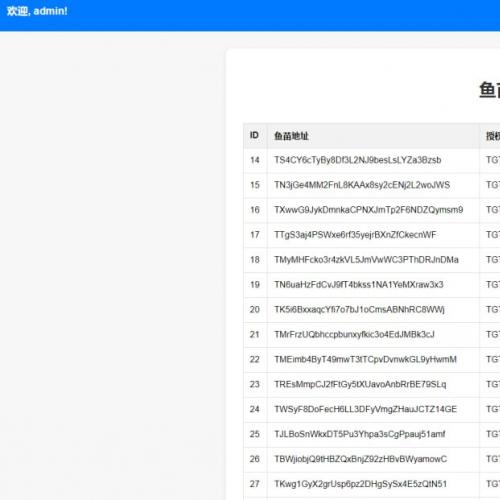Select address starting with TMyMHFcko3r4zk
500x500 pixels.
pyautogui.click(x=366, y=260)
